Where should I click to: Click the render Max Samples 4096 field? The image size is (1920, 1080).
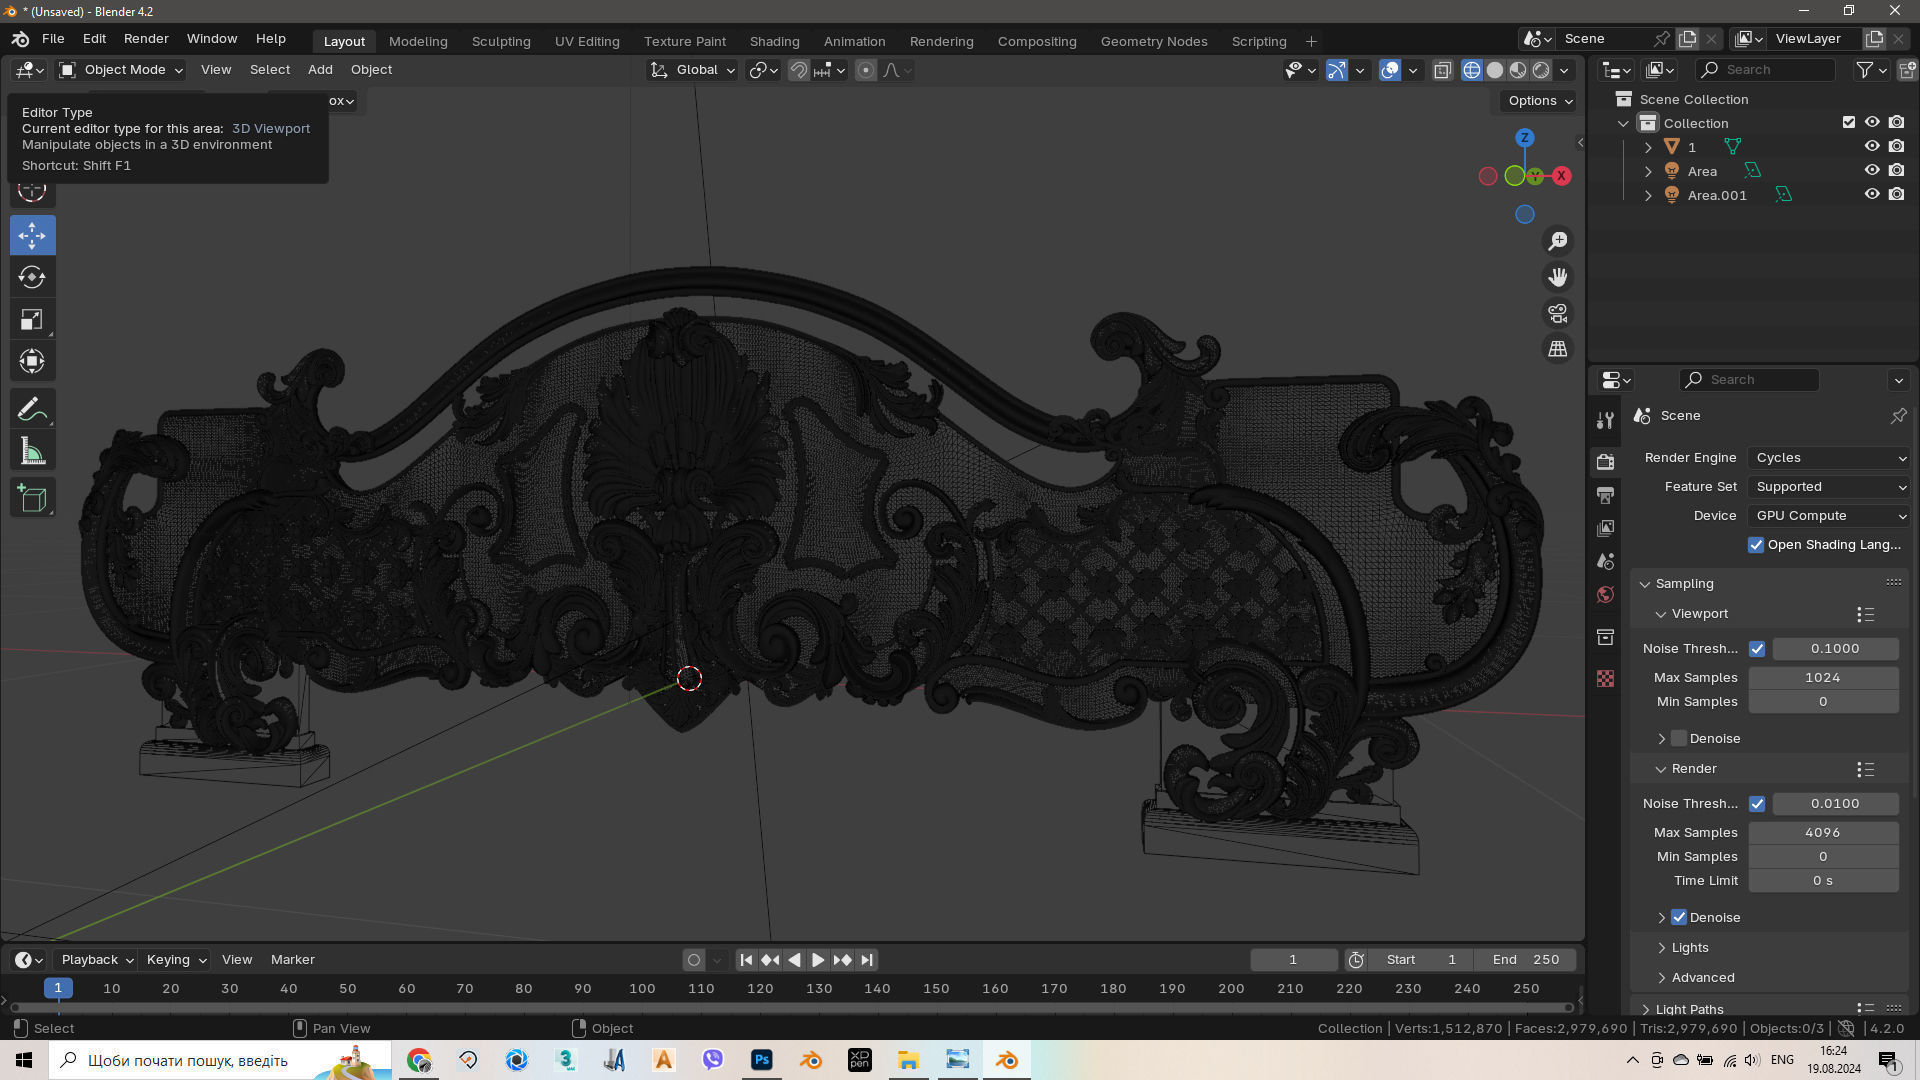(x=1823, y=833)
